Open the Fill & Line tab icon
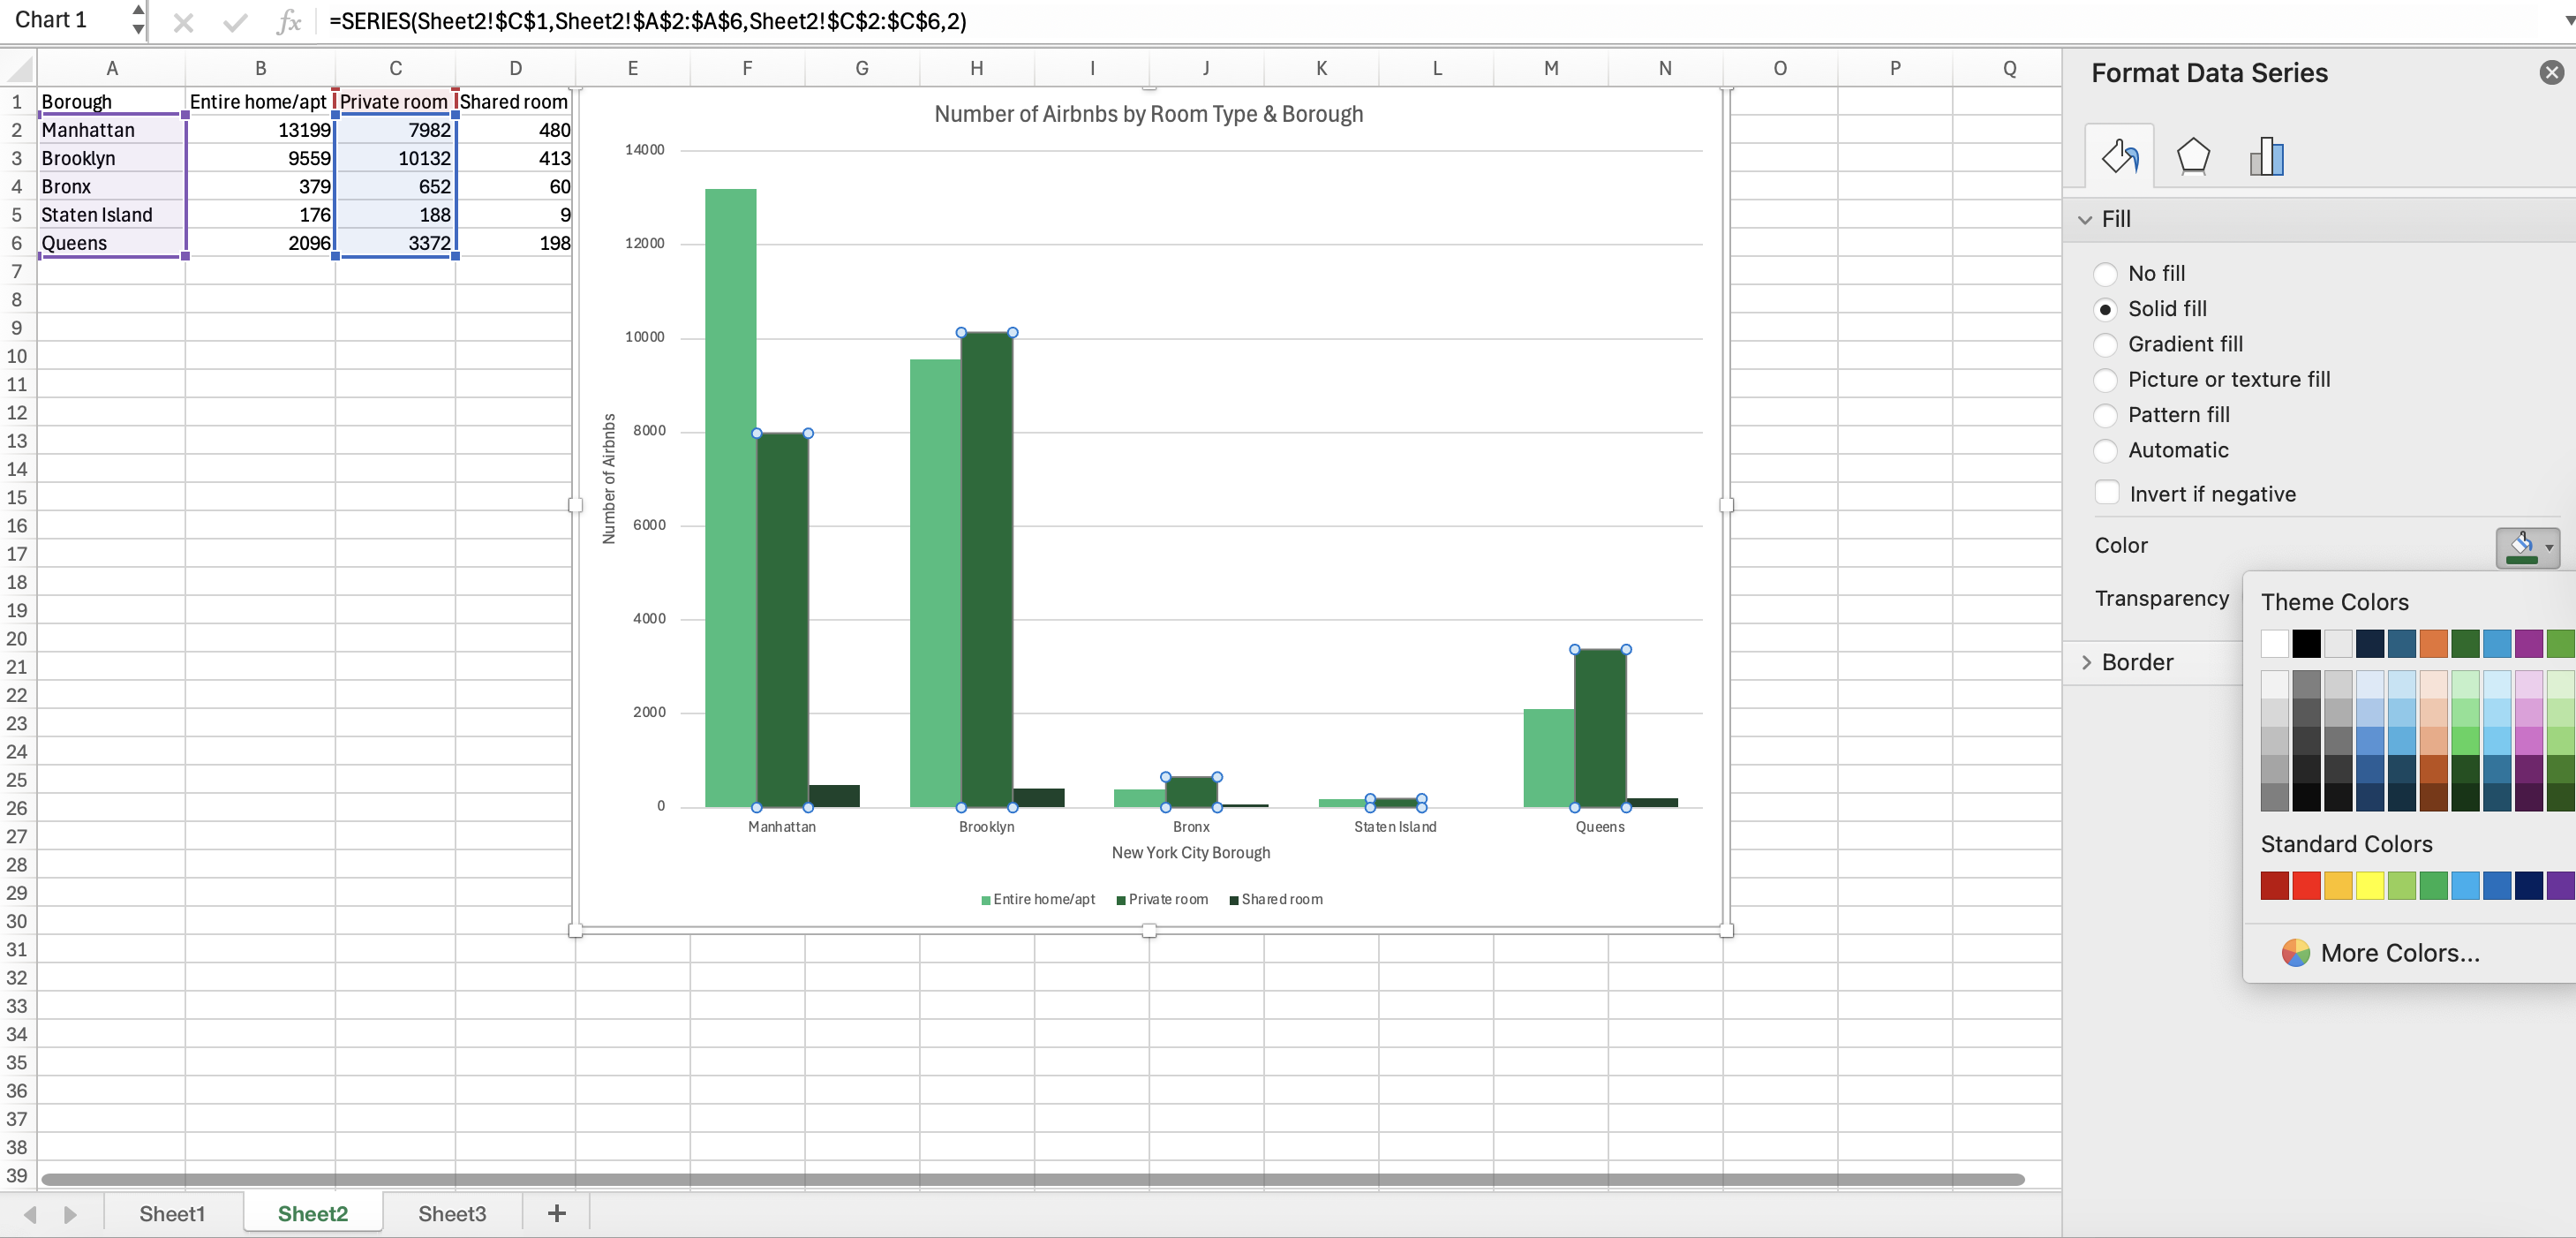2576x1238 pixels. coord(2118,157)
